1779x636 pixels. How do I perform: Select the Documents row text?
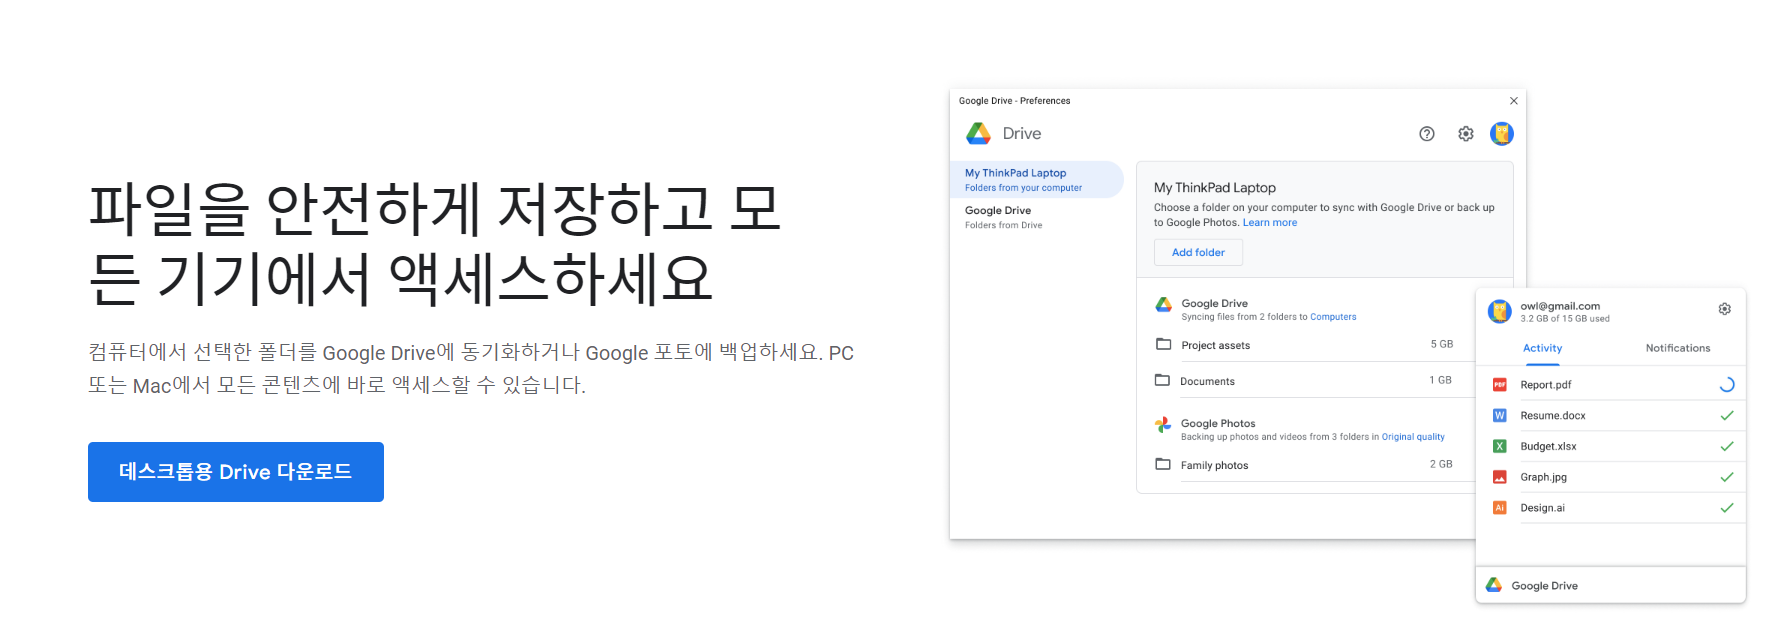(x=1207, y=382)
